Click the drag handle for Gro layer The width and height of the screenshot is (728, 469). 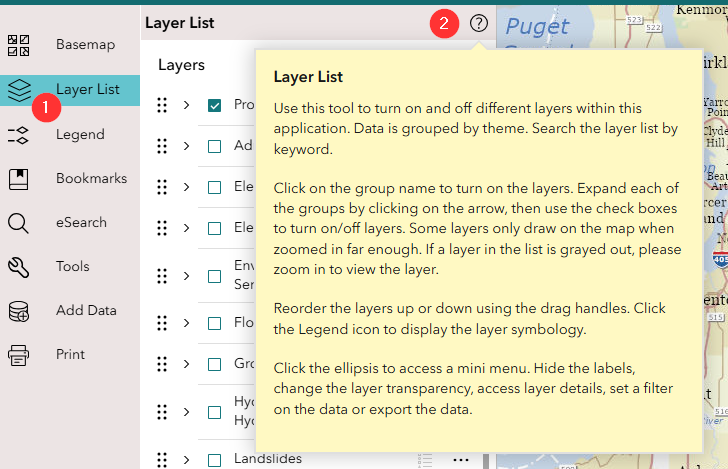(162, 364)
